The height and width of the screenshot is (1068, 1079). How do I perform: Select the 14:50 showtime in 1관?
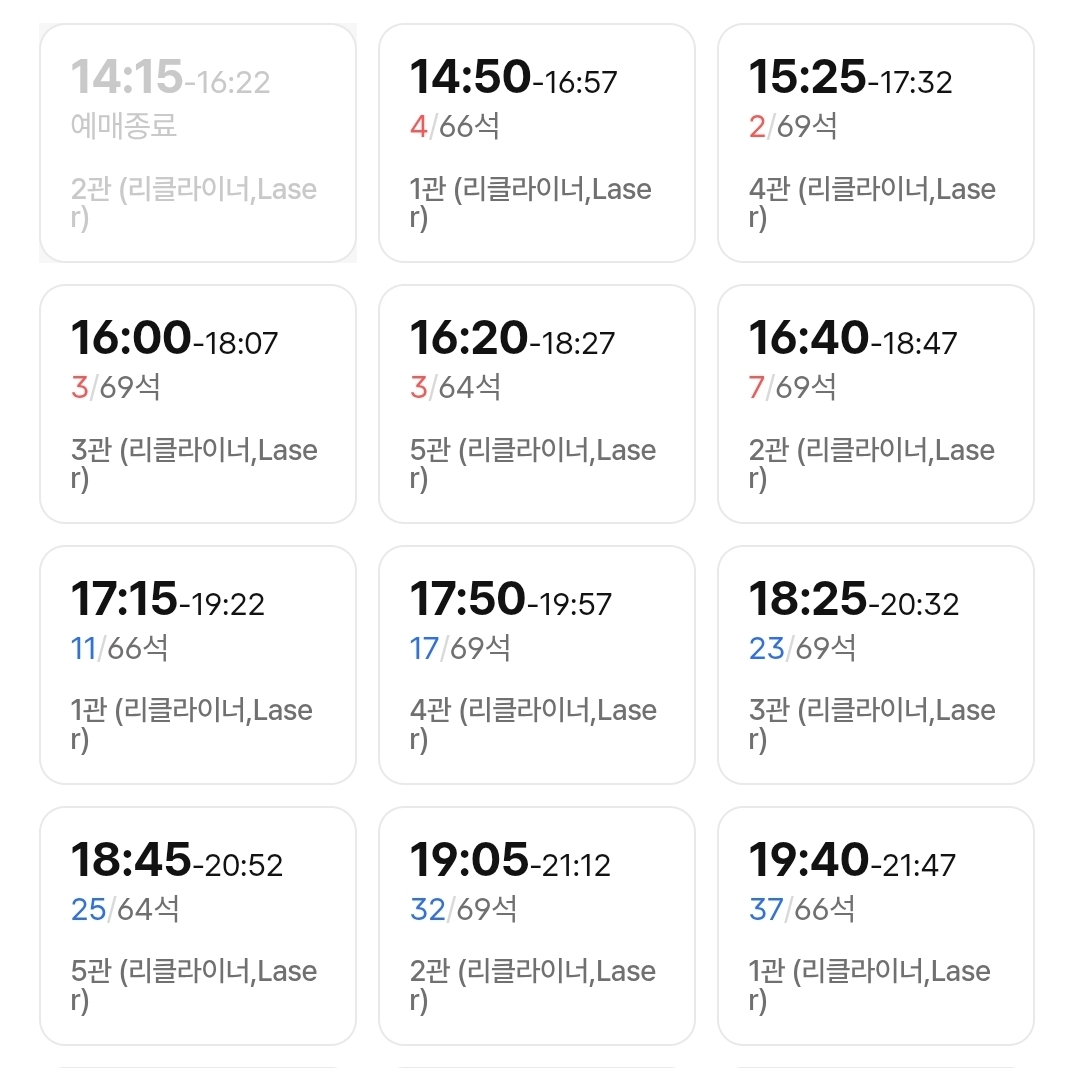tap(537, 143)
